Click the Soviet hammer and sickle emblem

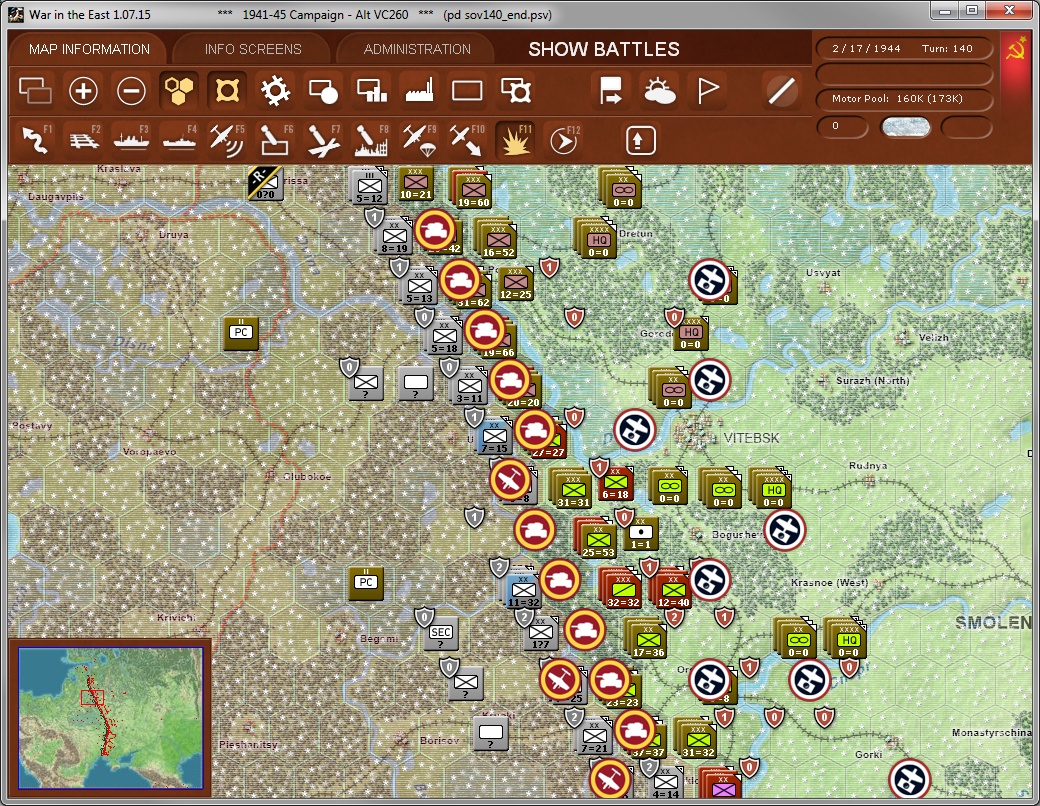click(x=1015, y=48)
